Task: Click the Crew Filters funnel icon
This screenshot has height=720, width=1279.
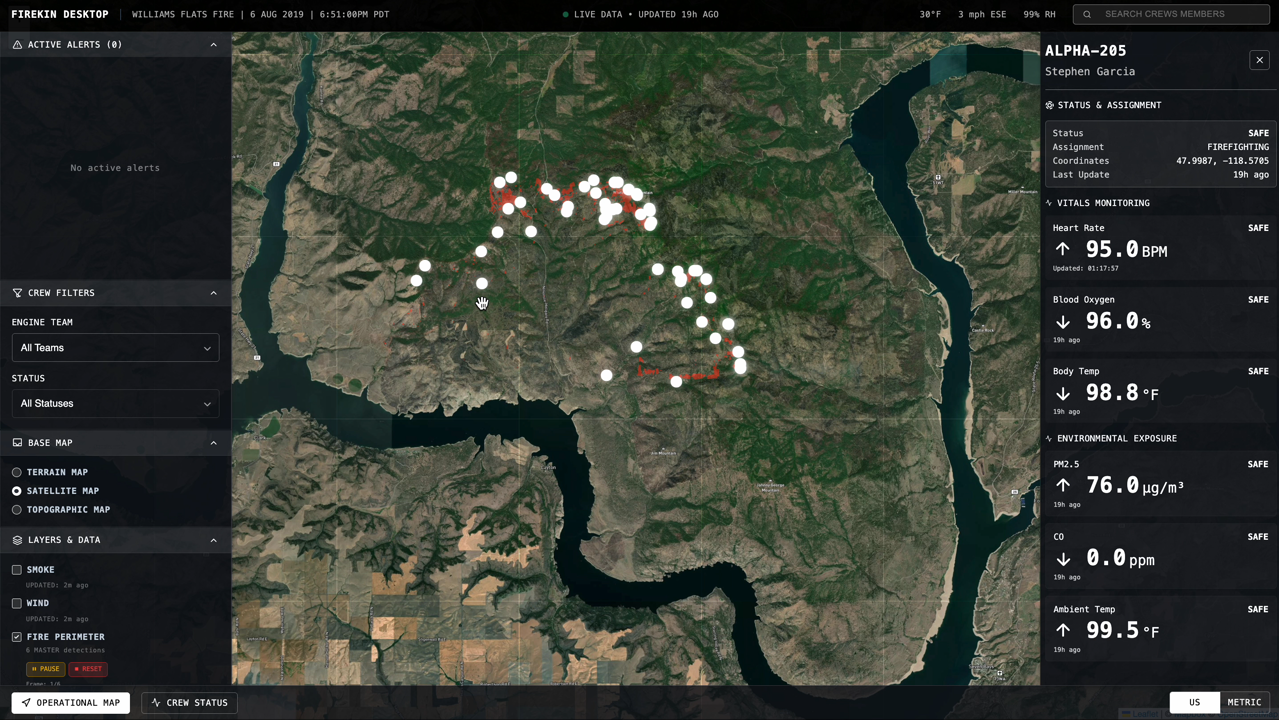Action: point(17,293)
